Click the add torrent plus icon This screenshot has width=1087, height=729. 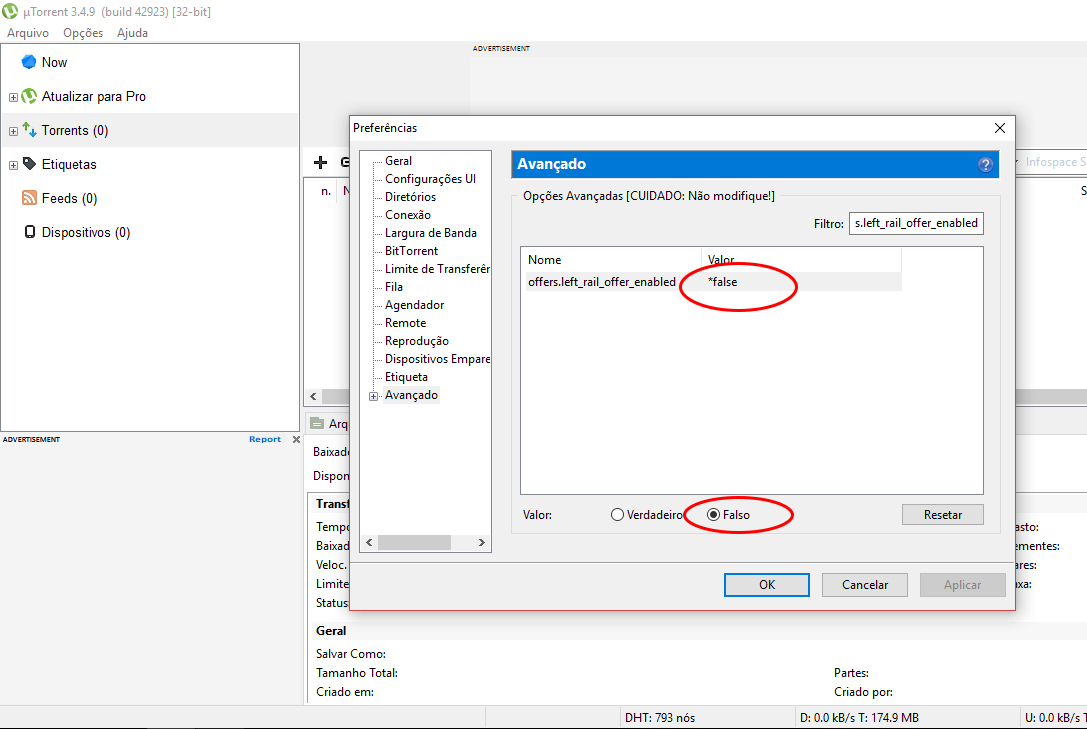tap(320, 162)
